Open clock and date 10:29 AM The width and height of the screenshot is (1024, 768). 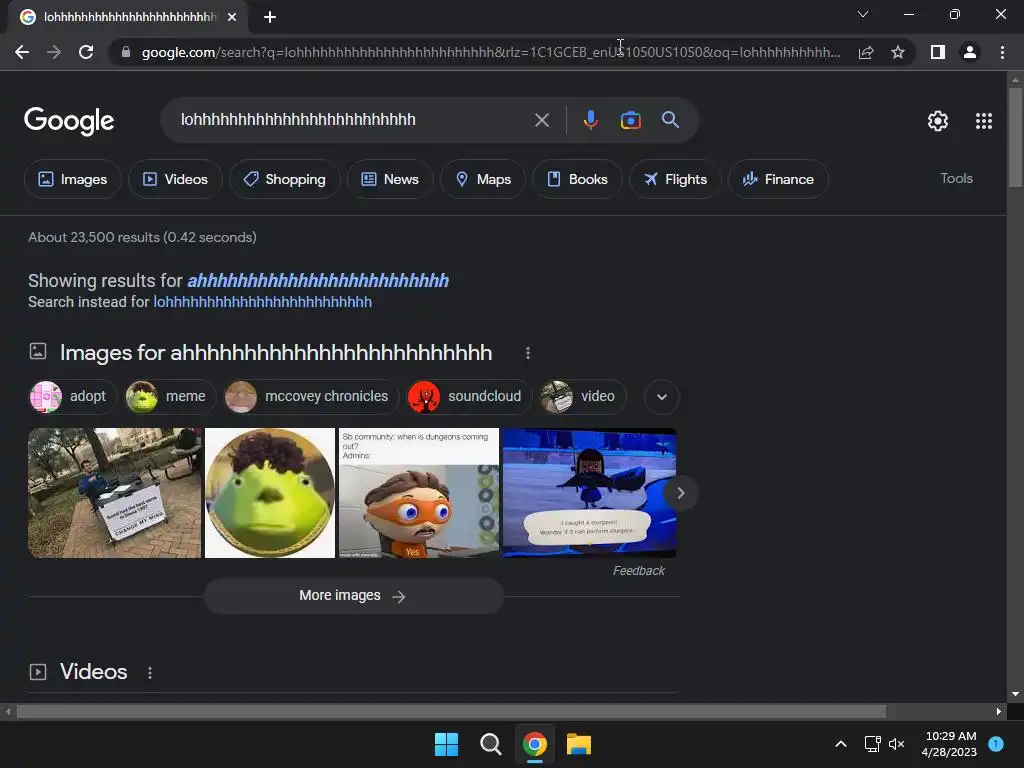[950, 744]
